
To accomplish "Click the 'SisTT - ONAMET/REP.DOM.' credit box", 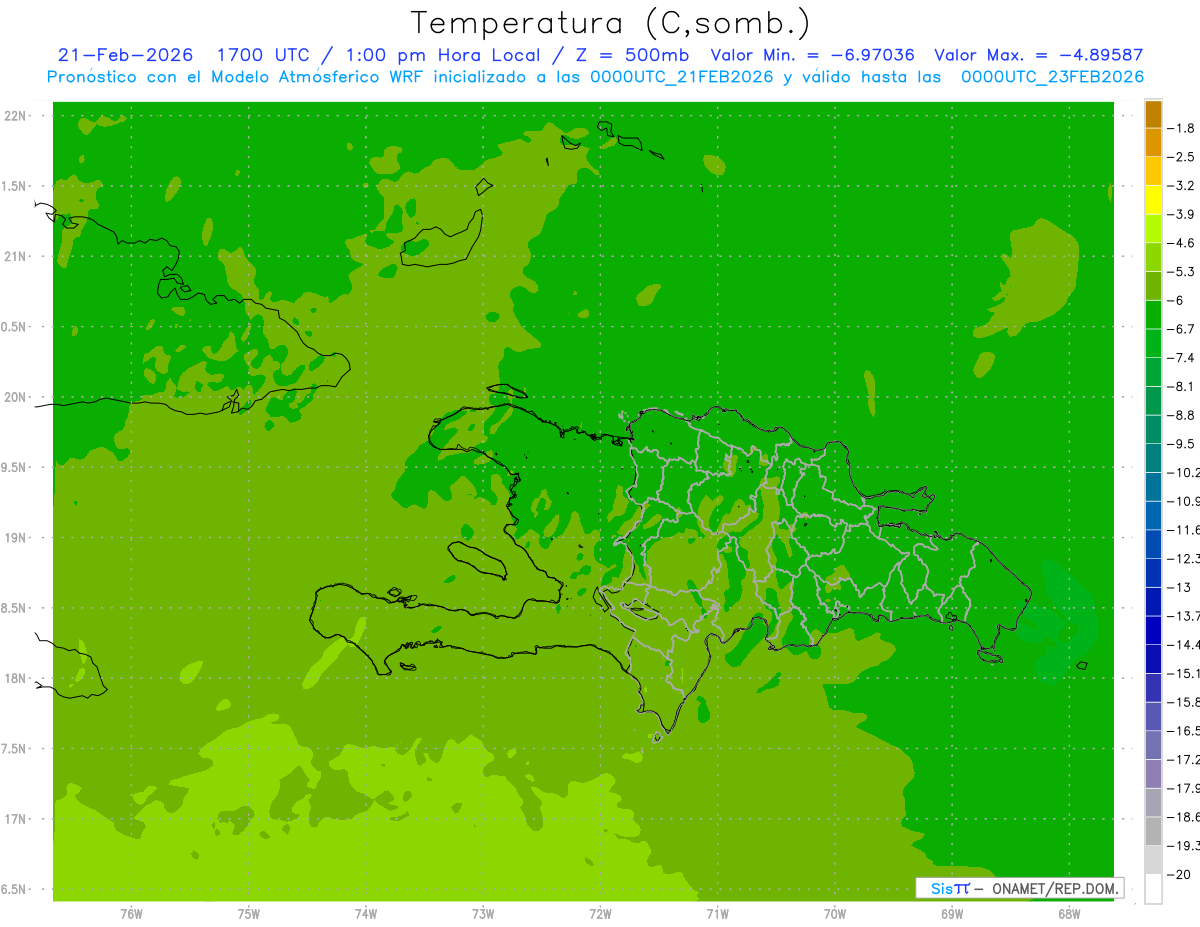I will 1019,888.
